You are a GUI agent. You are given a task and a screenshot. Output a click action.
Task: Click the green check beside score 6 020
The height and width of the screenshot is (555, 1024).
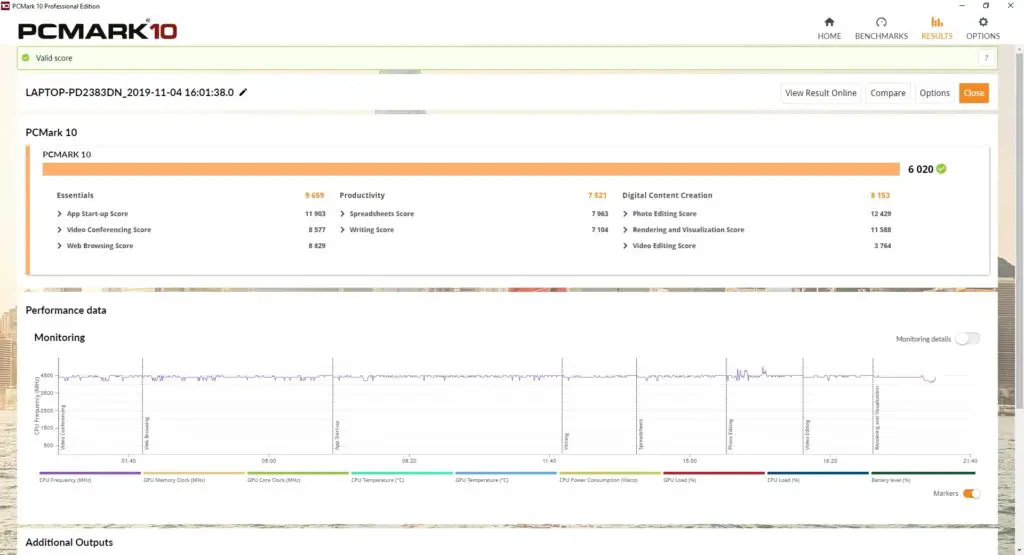pos(941,168)
